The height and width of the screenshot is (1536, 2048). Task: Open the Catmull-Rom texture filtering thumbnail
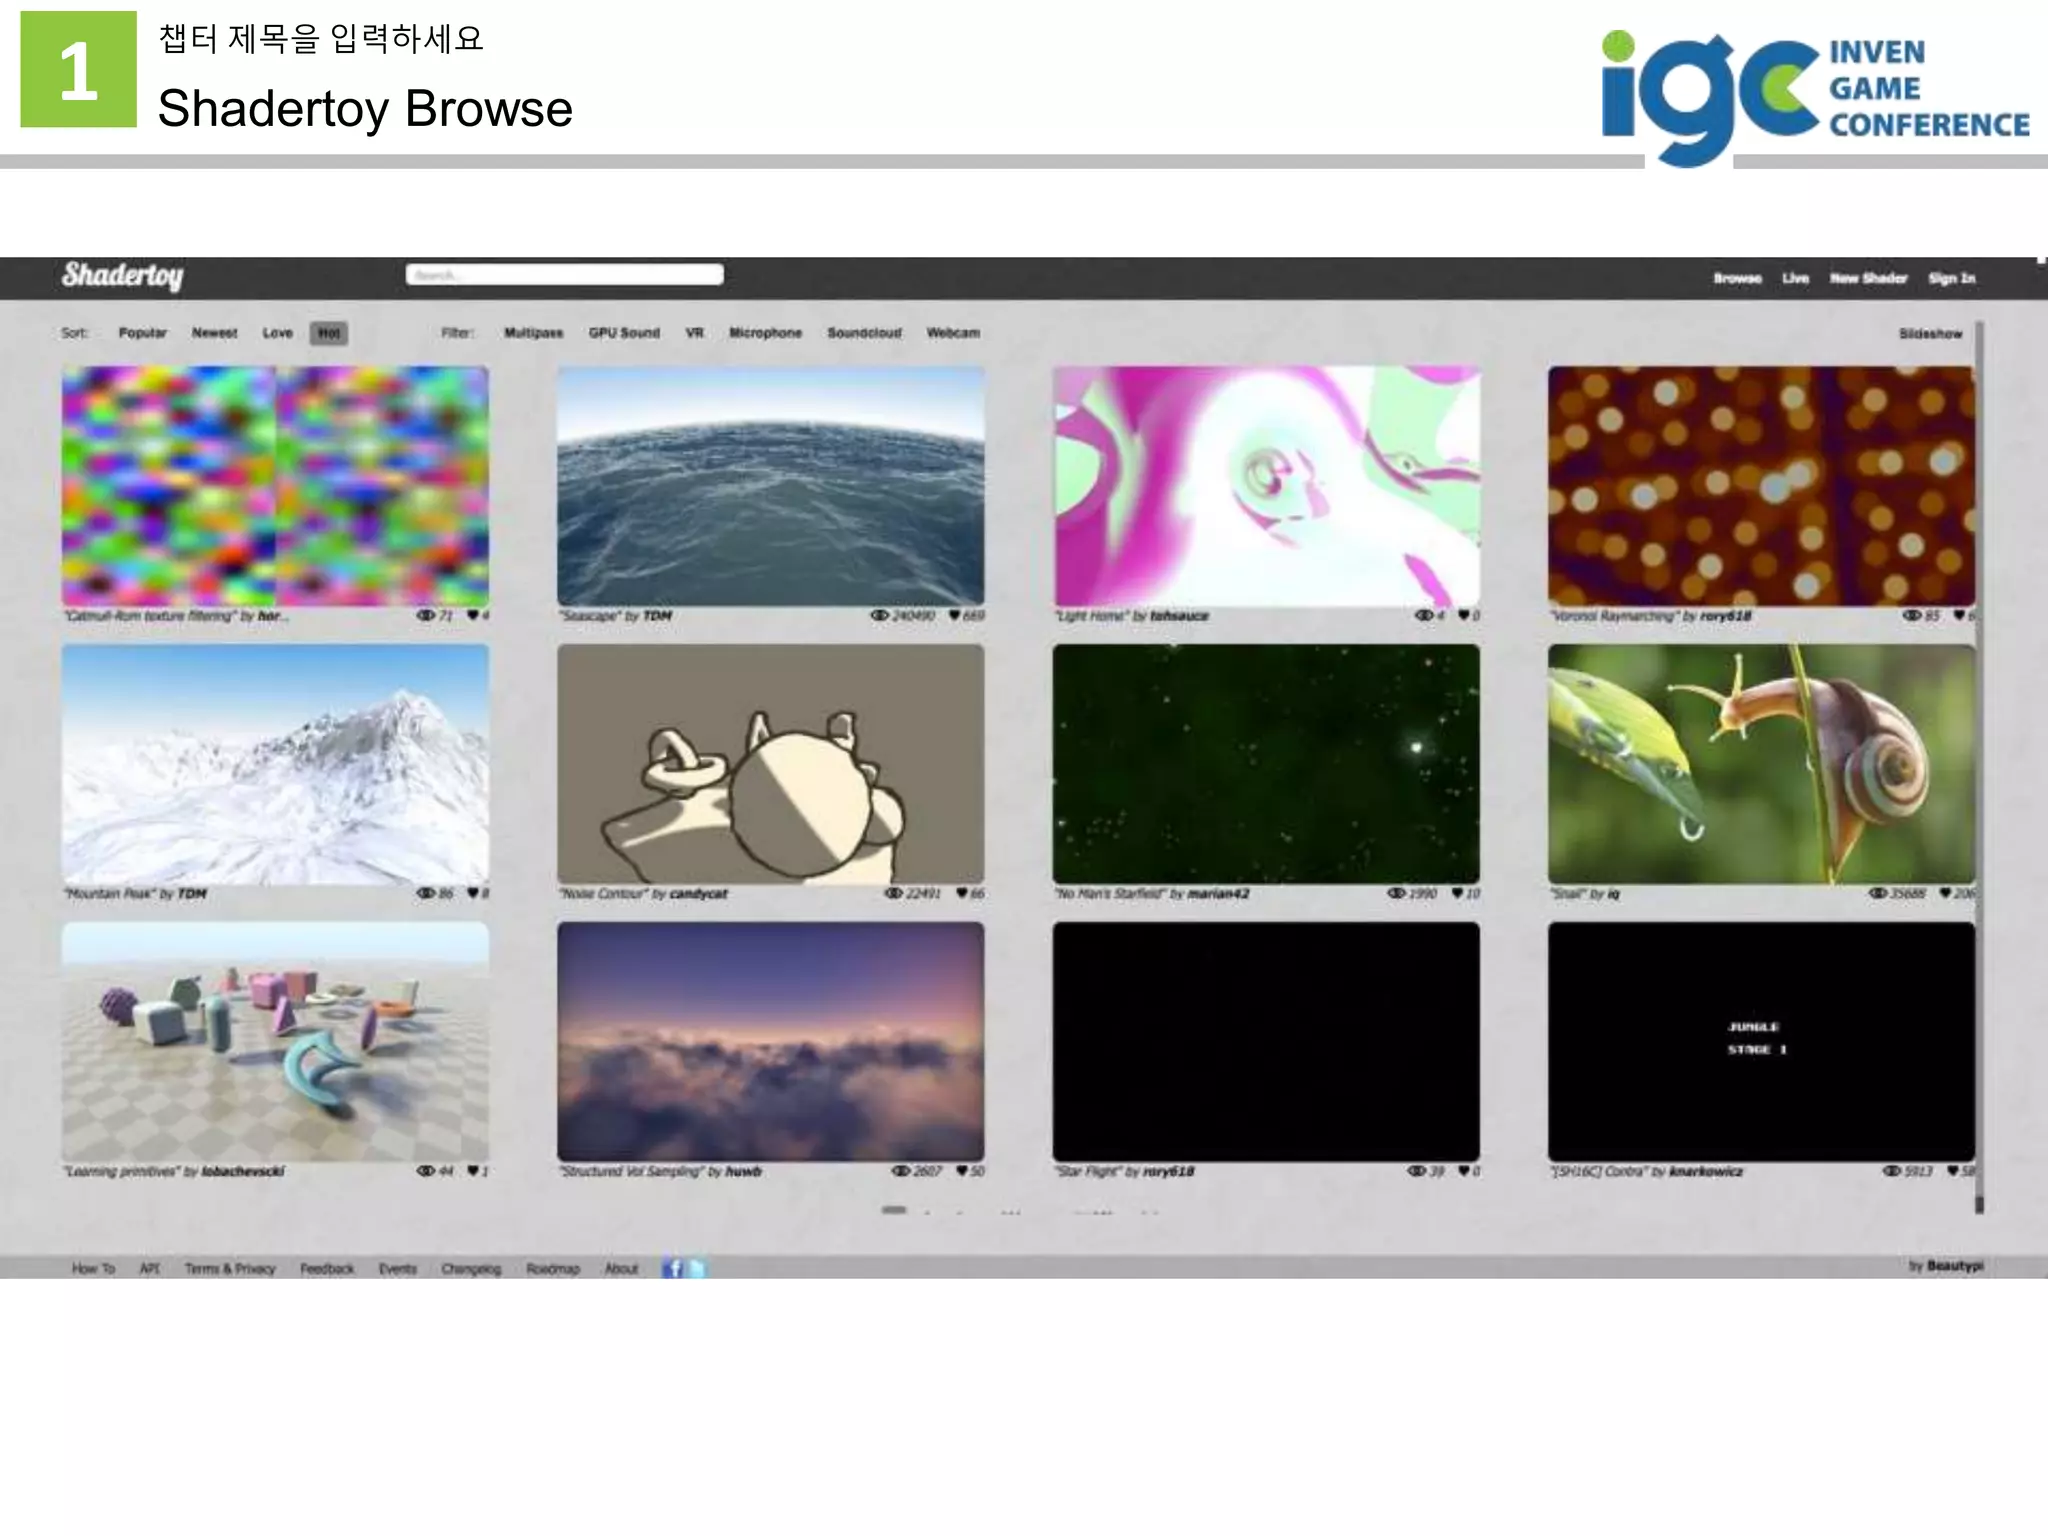(275, 485)
